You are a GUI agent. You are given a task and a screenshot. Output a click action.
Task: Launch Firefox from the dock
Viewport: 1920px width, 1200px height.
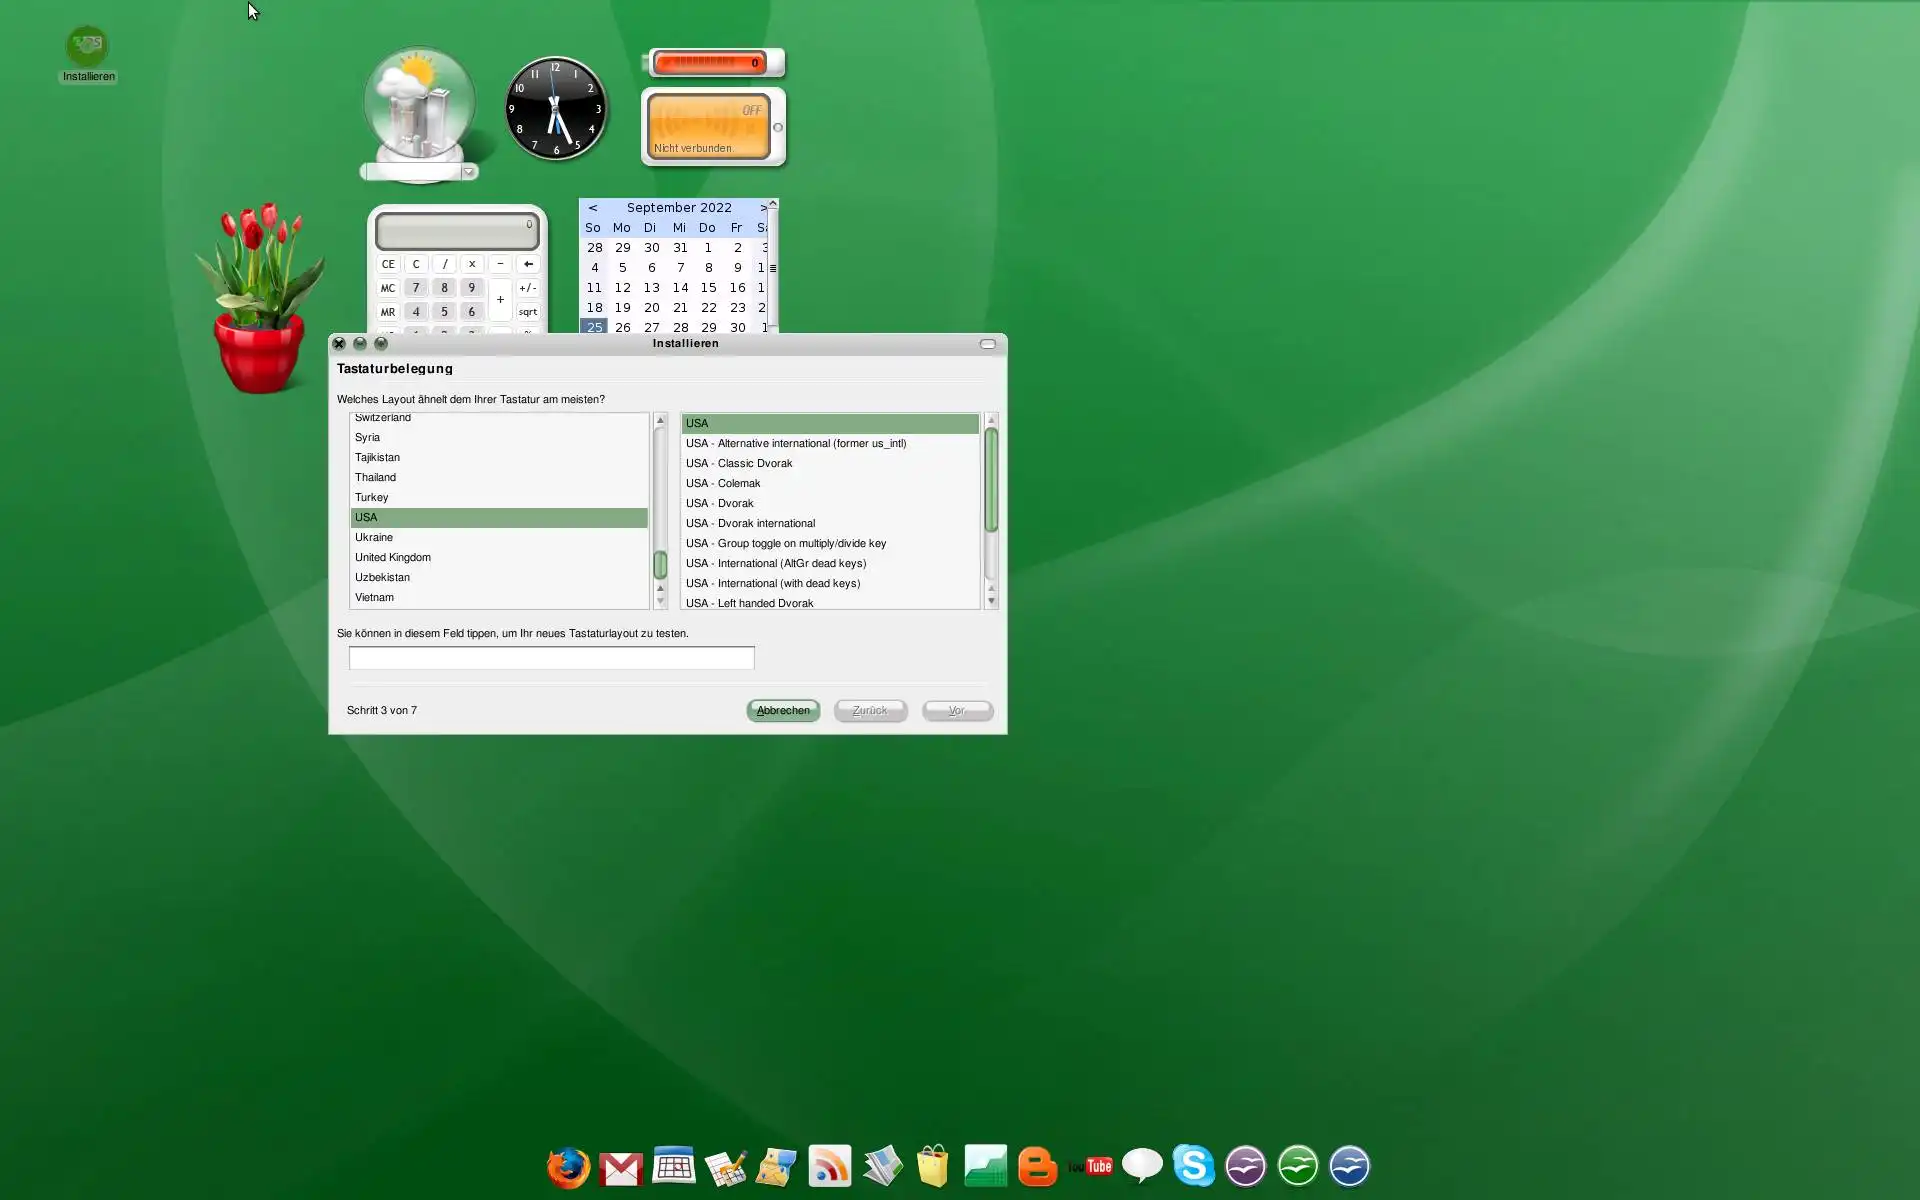coord(568,1167)
